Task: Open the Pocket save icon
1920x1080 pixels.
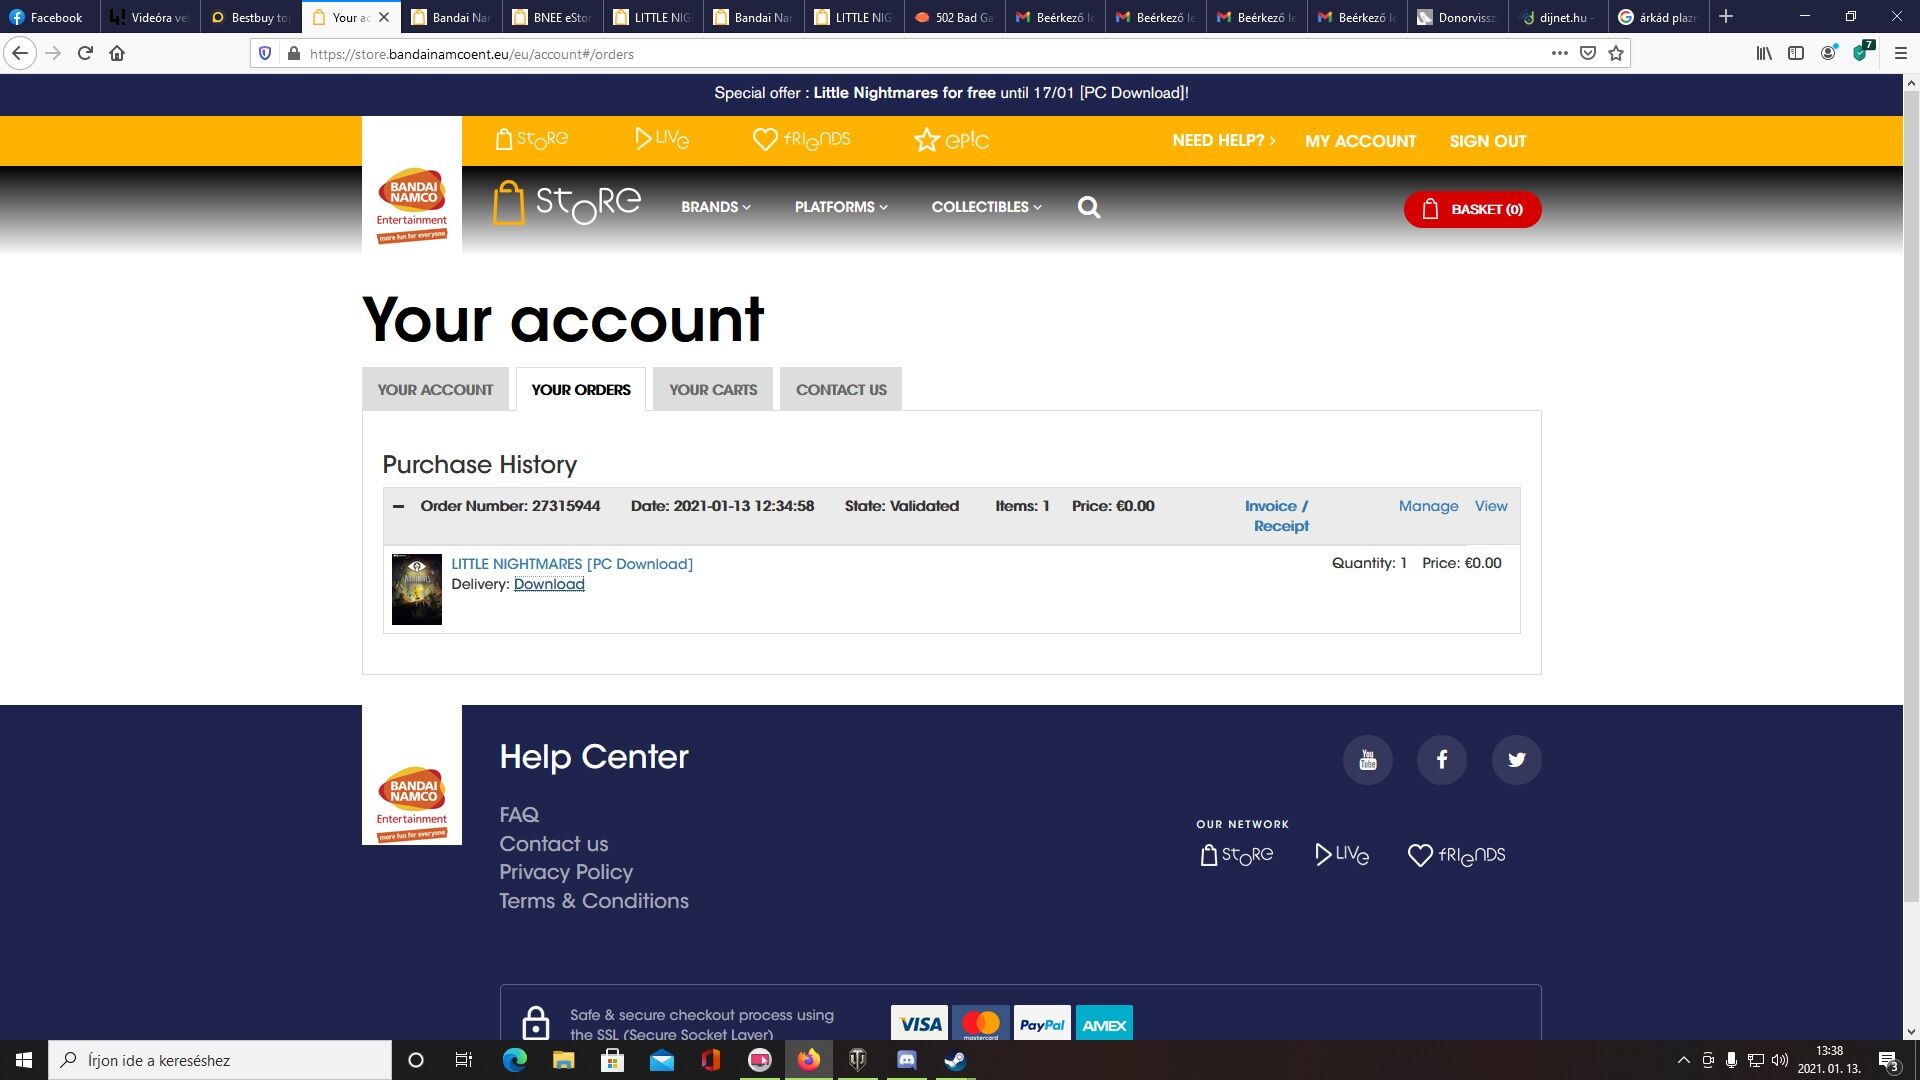Action: pyautogui.click(x=1588, y=53)
